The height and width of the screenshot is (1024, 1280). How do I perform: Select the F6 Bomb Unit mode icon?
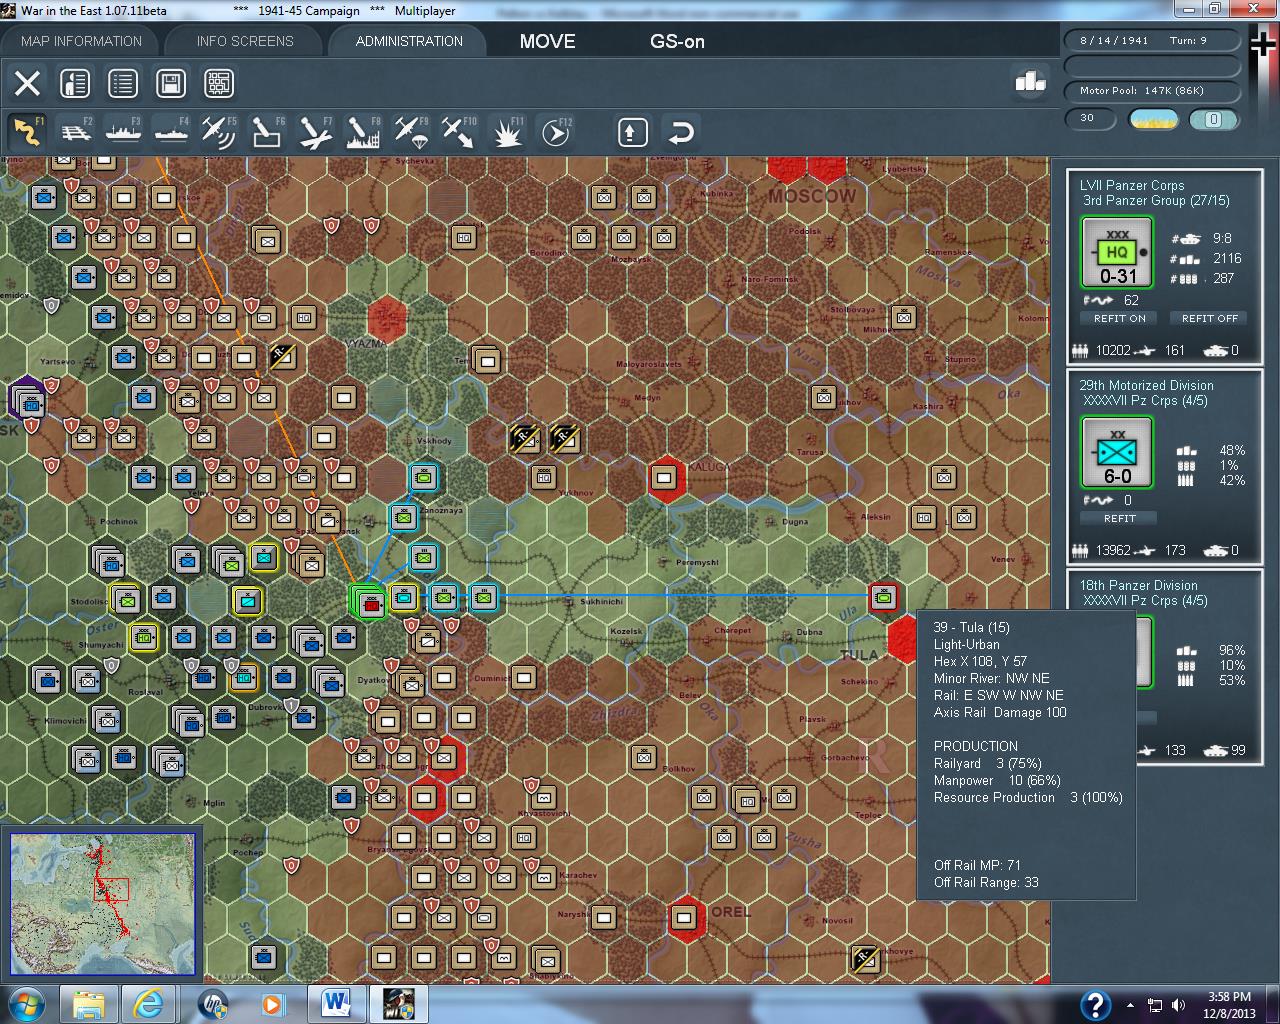pos(267,132)
